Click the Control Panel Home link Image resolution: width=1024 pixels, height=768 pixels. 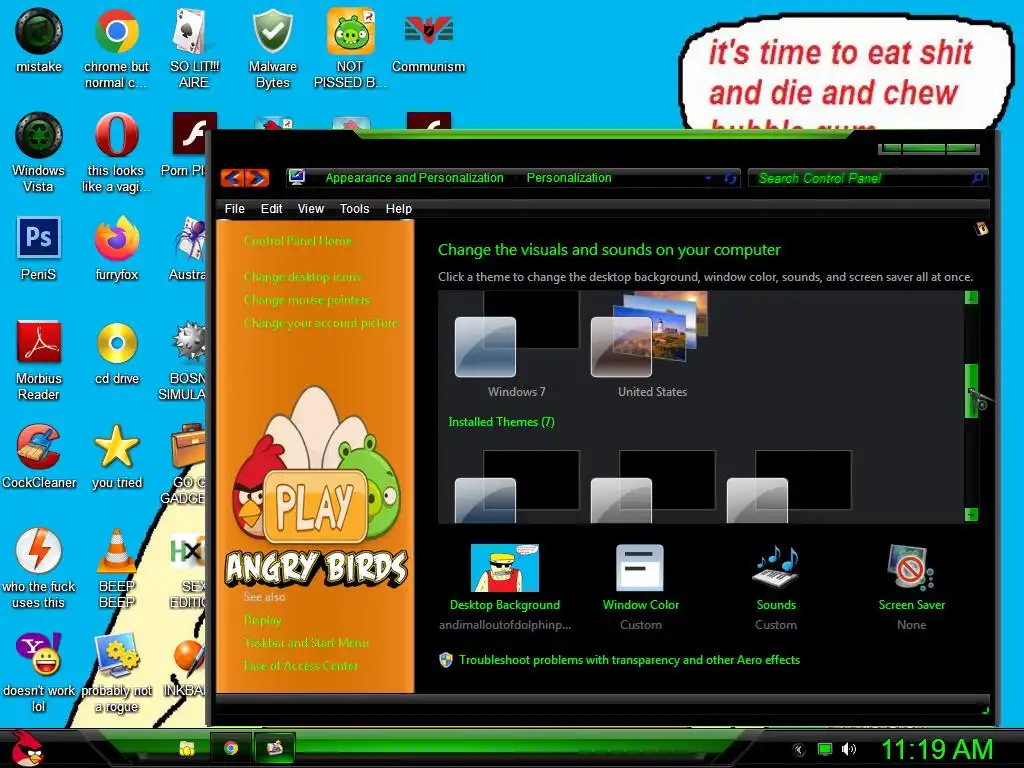point(298,241)
